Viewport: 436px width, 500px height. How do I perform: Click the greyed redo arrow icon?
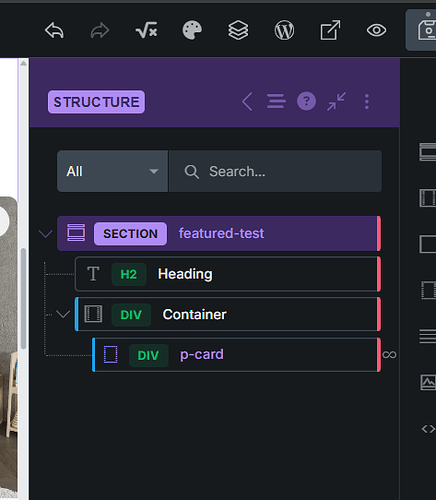point(100,30)
